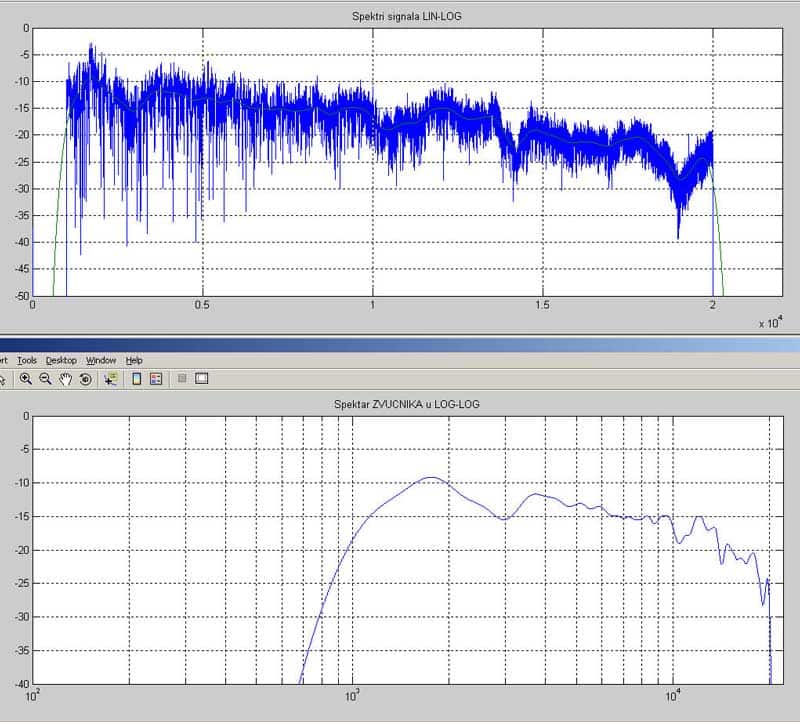Click the '10^2' x-axis label in lower plot
This screenshot has width=800, height=722.
coord(33,695)
